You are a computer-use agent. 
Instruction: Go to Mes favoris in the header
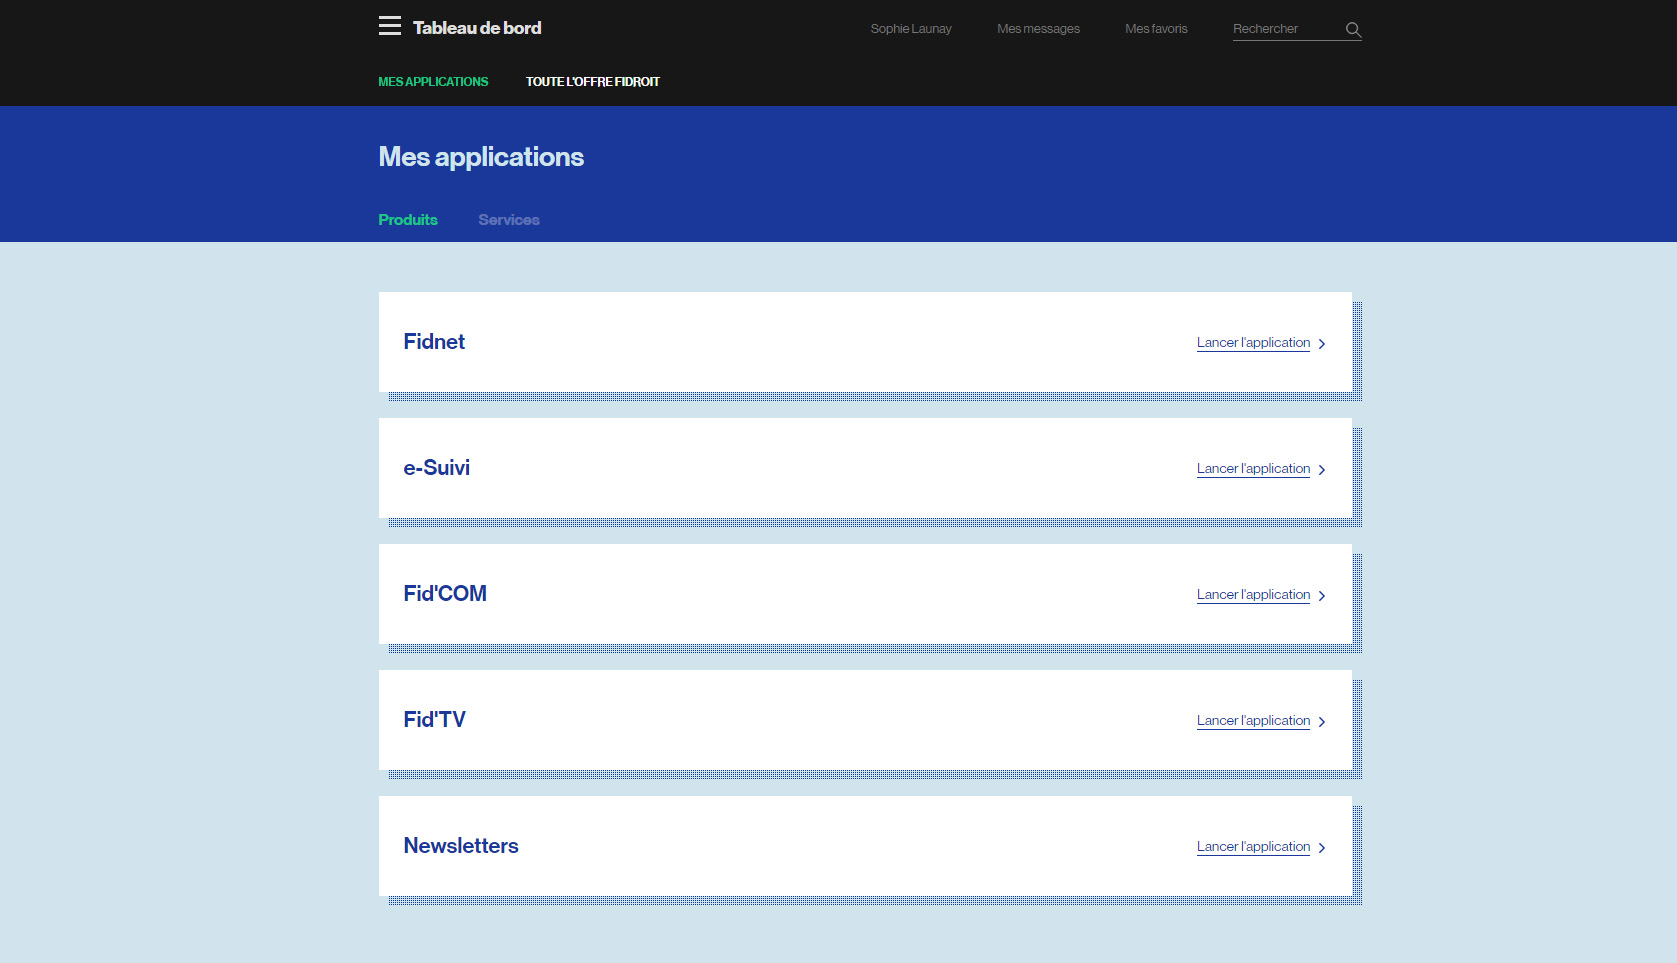[x=1156, y=29]
